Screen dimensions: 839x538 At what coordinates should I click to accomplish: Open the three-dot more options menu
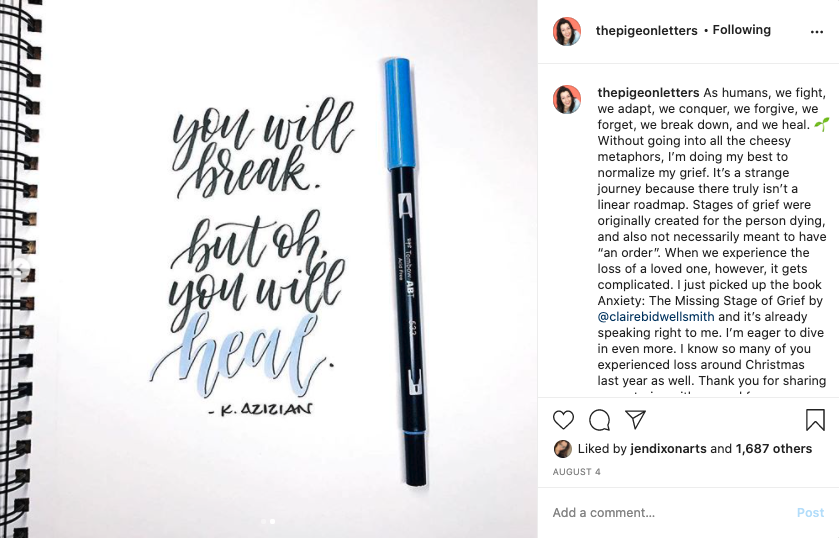(x=817, y=32)
